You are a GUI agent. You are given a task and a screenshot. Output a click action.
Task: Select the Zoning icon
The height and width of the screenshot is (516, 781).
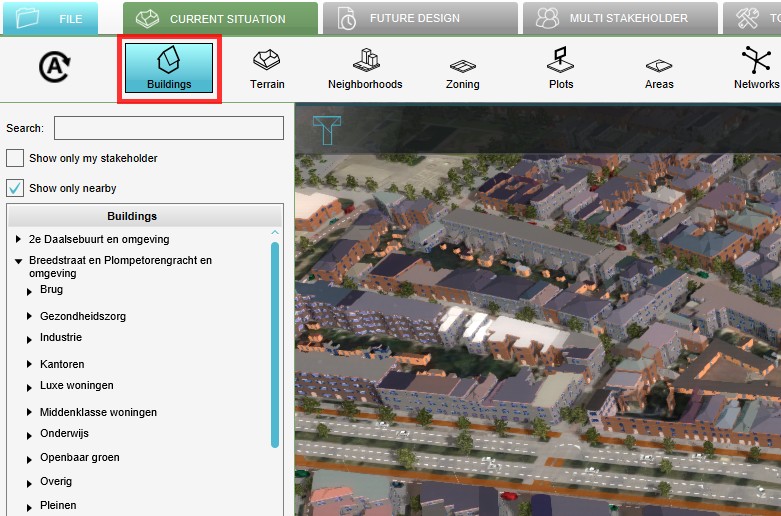click(x=462, y=68)
